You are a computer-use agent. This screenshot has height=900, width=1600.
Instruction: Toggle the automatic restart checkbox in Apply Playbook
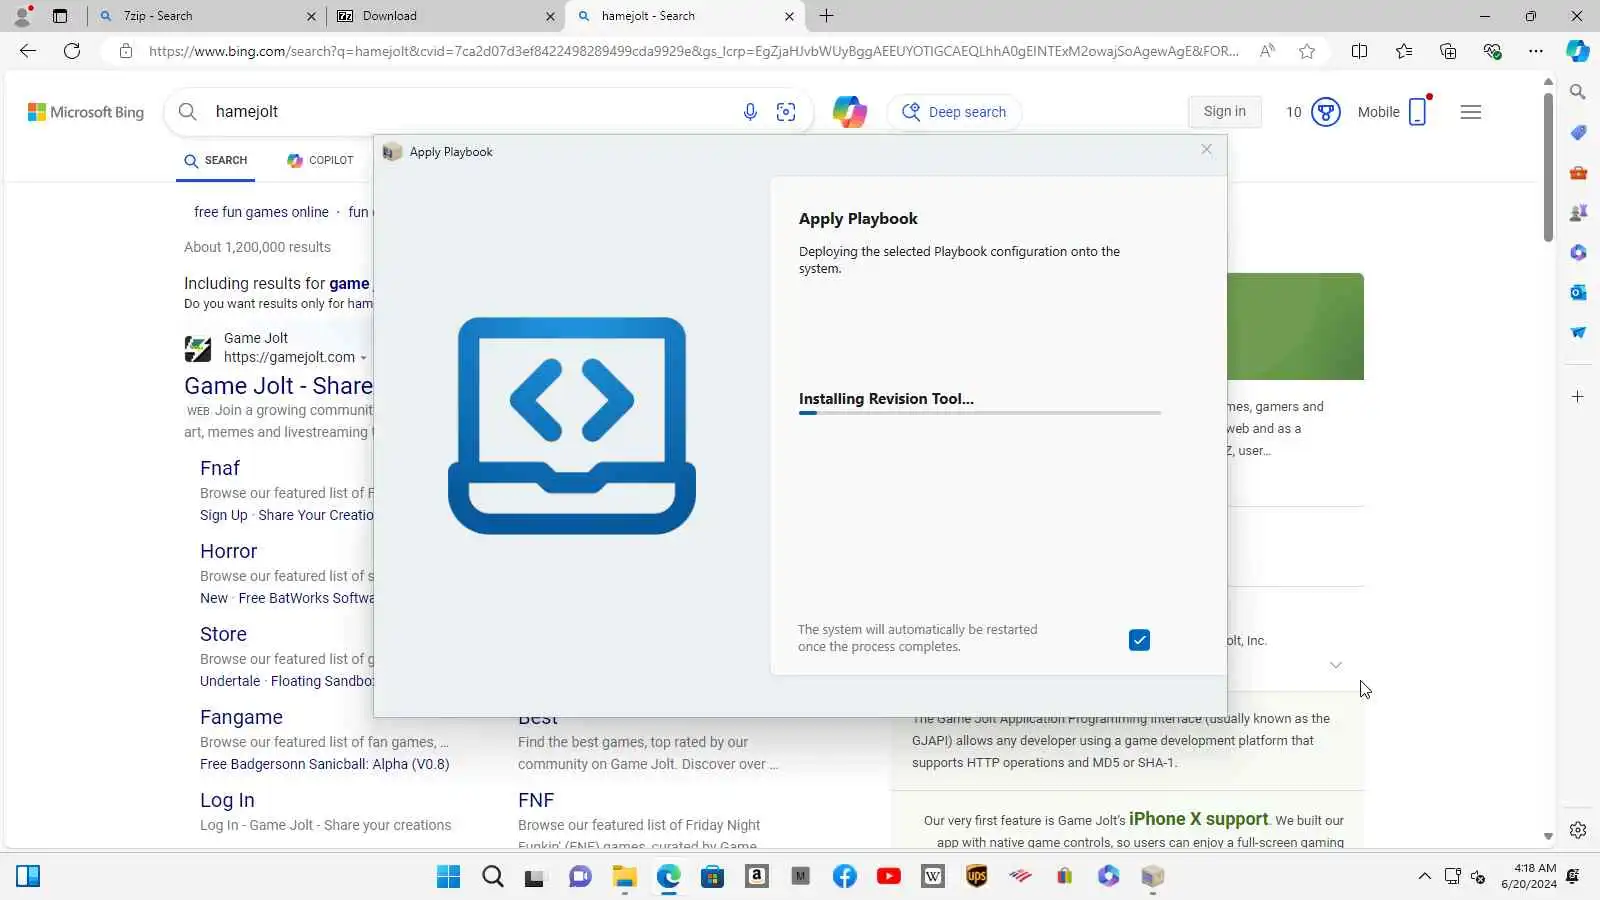click(1139, 640)
